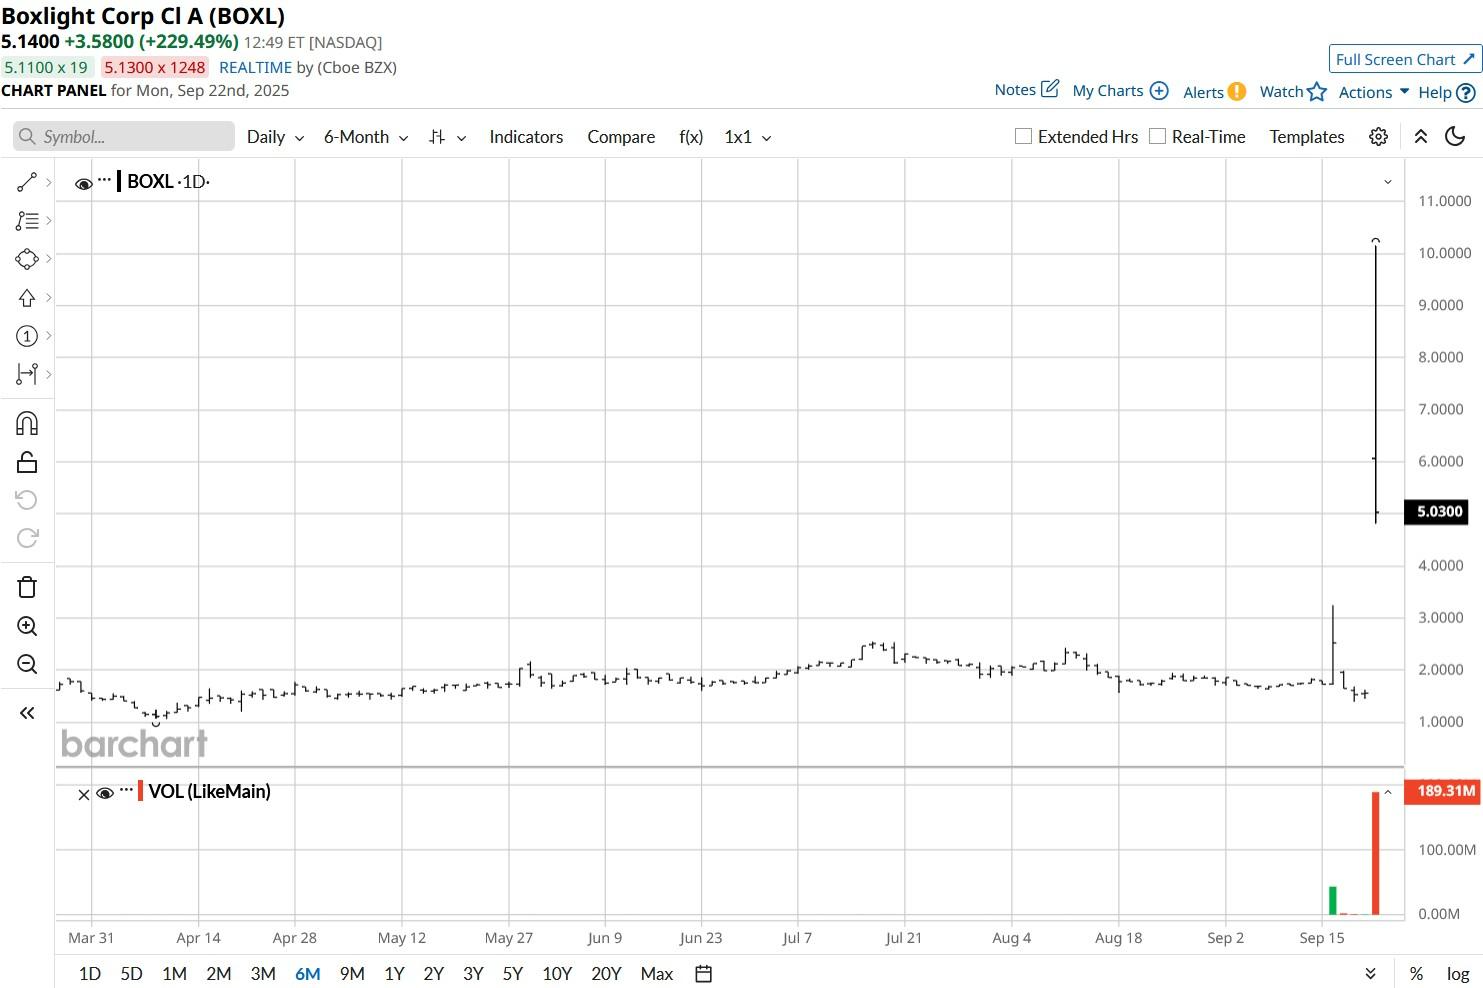
Task: Click the Notes pencil icon
Action: [x=1050, y=89]
